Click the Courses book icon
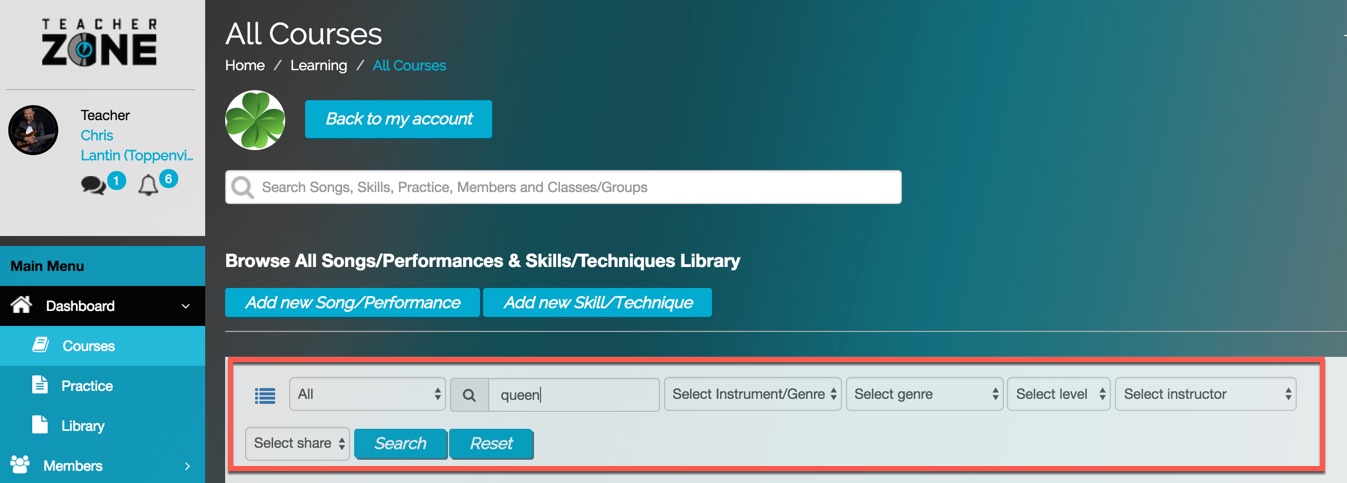Viewport: 1347px width, 483px height. tap(41, 345)
